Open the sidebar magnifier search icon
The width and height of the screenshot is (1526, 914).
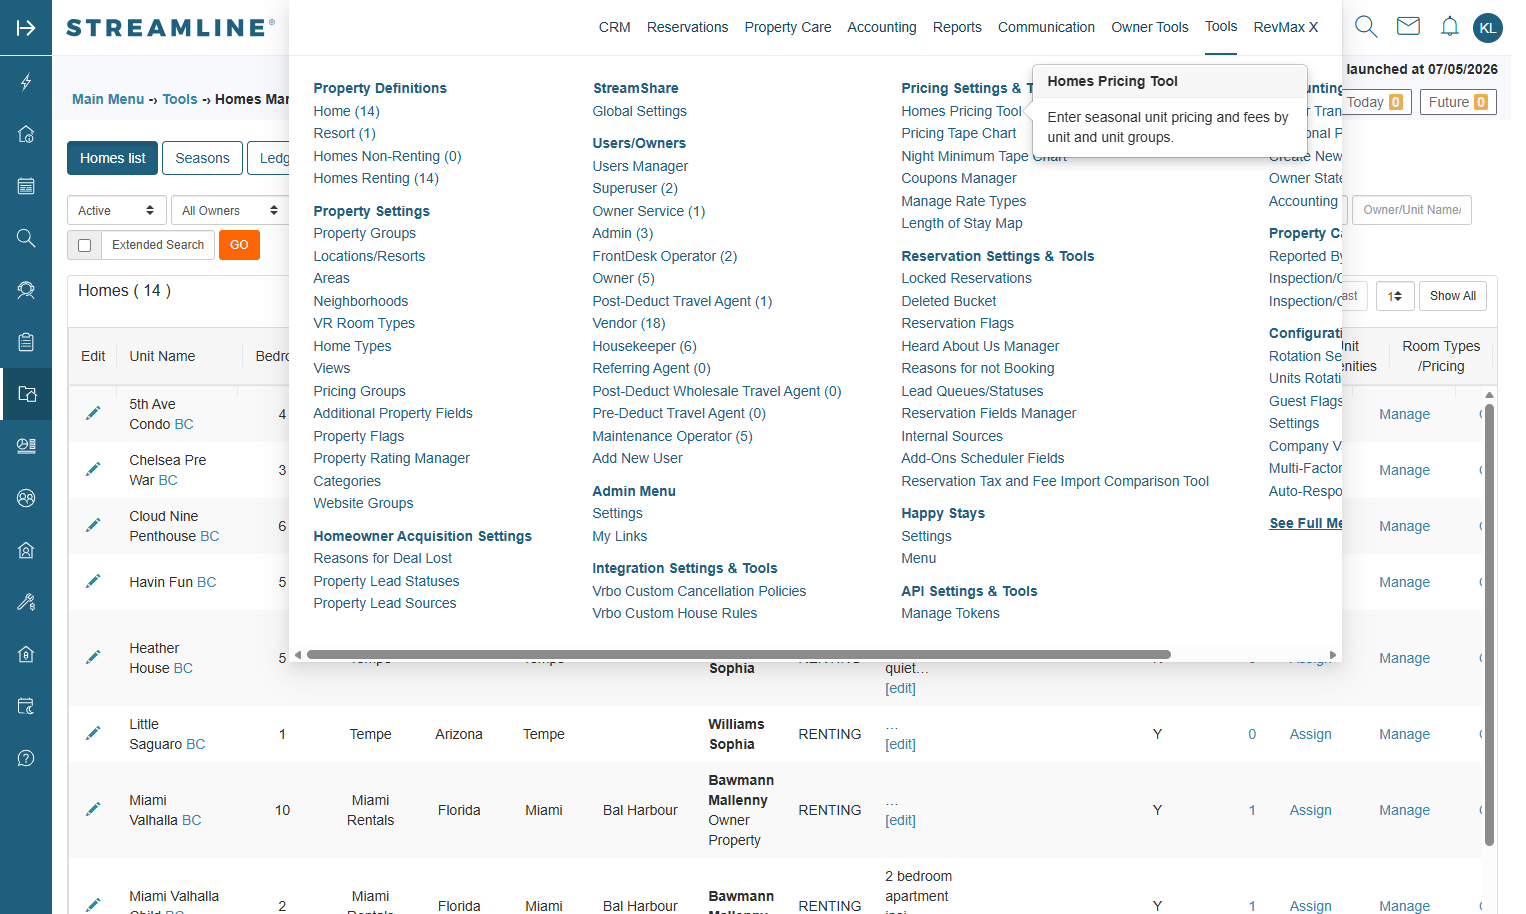pyautogui.click(x=26, y=238)
